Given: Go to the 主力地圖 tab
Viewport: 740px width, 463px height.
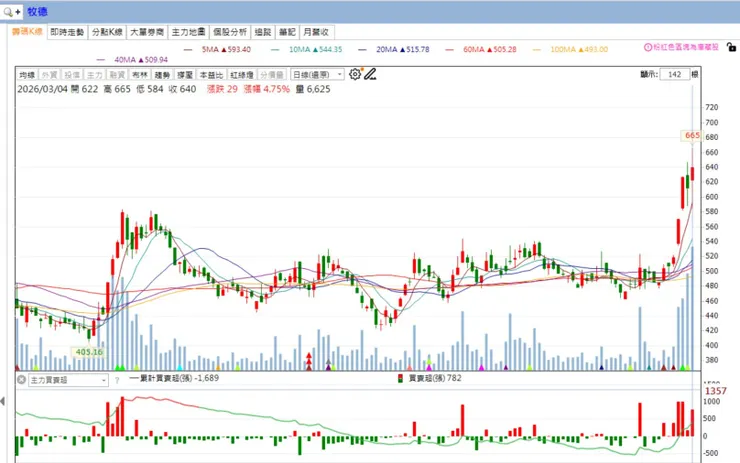Looking at the screenshot, I should [188, 32].
